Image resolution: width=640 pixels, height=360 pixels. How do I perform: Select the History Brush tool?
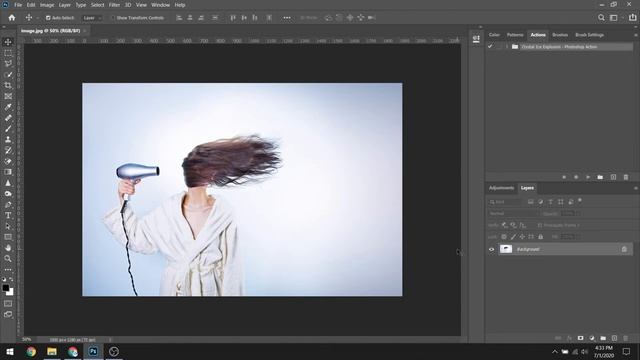(8, 150)
